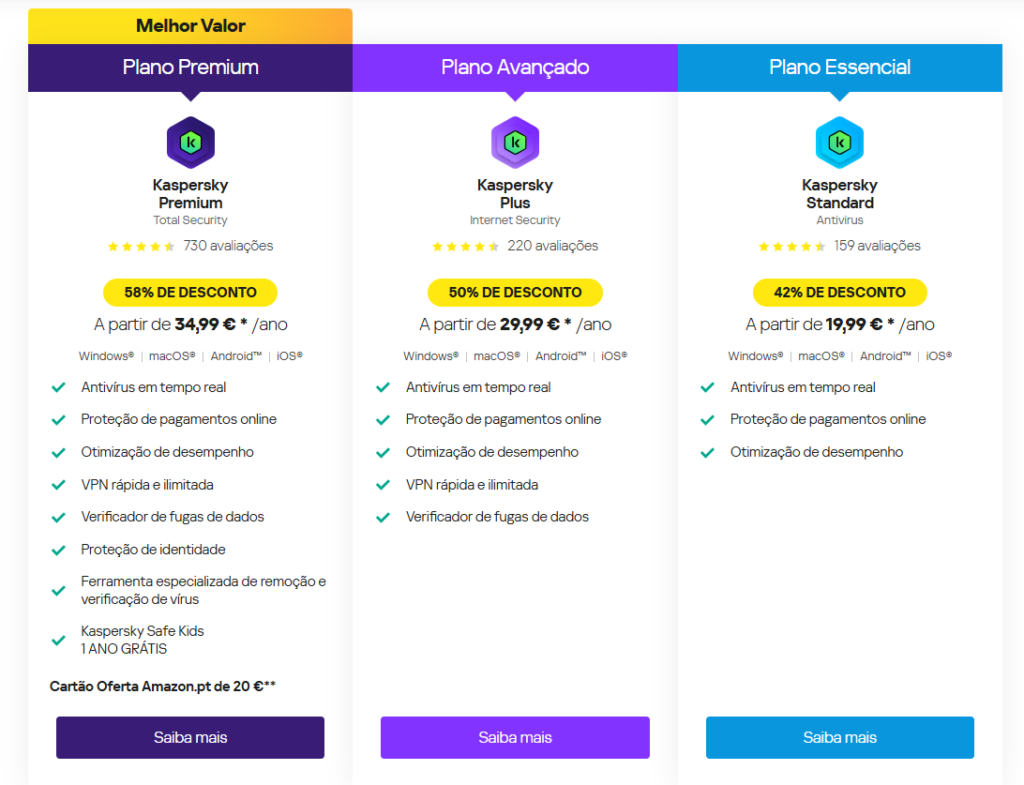This screenshot has width=1024, height=785.
Task: Click checkmark beside Kaspersky Safe Kids
Action: click(x=59, y=640)
